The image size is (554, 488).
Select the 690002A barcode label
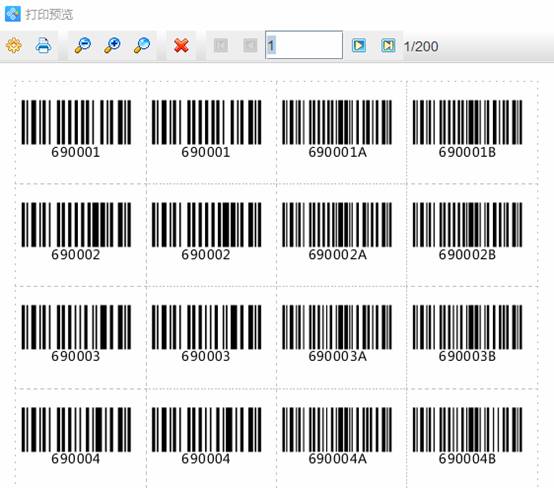pos(337,231)
